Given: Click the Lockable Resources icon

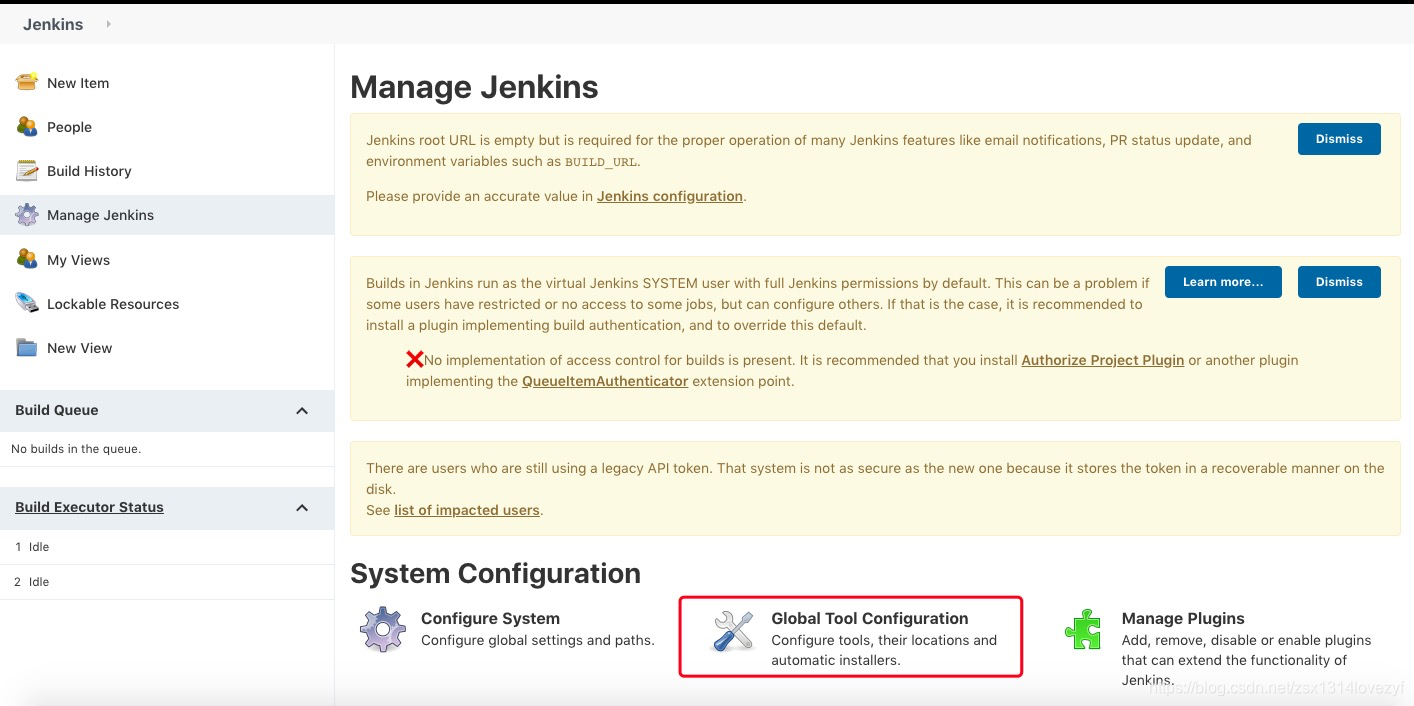Looking at the screenshot, I should 27,303.
